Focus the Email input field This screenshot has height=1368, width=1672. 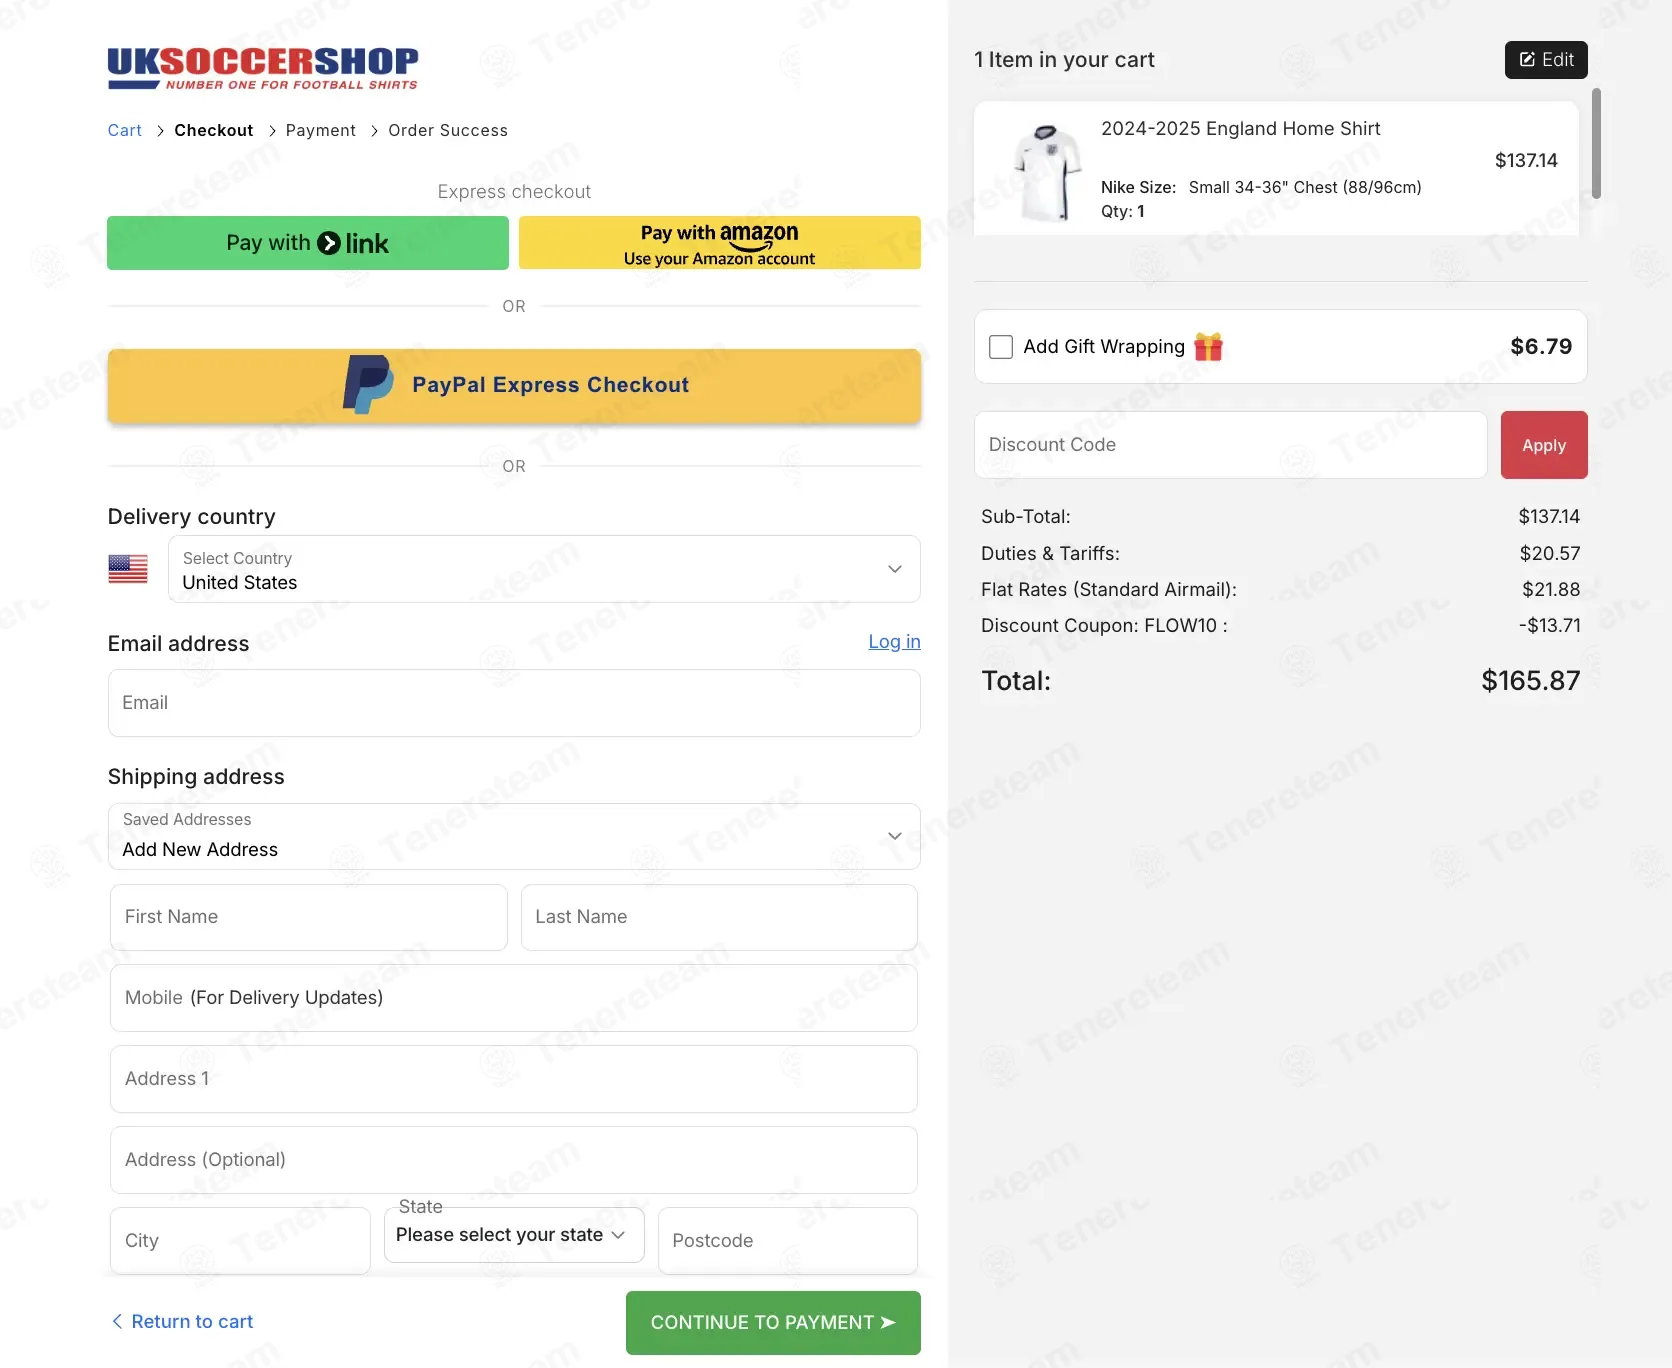click(514, 703)
